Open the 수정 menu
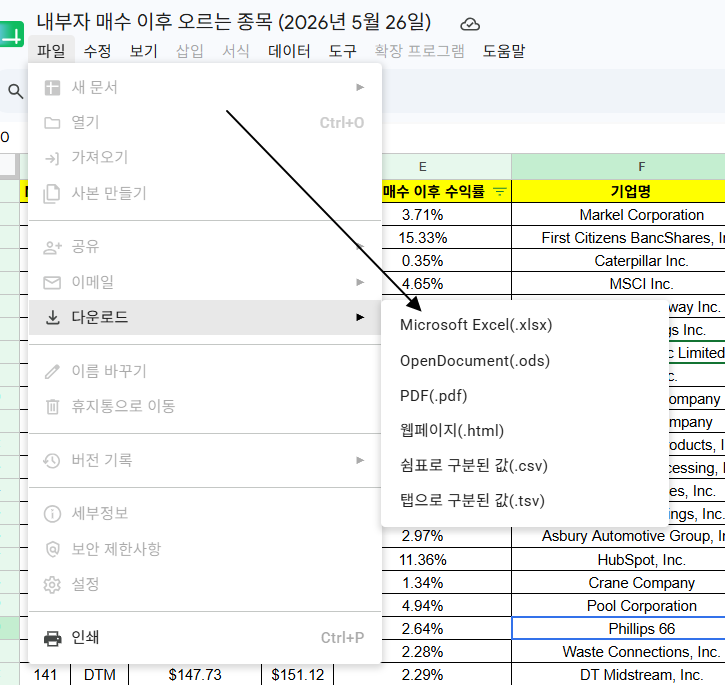 coord(97,50)
